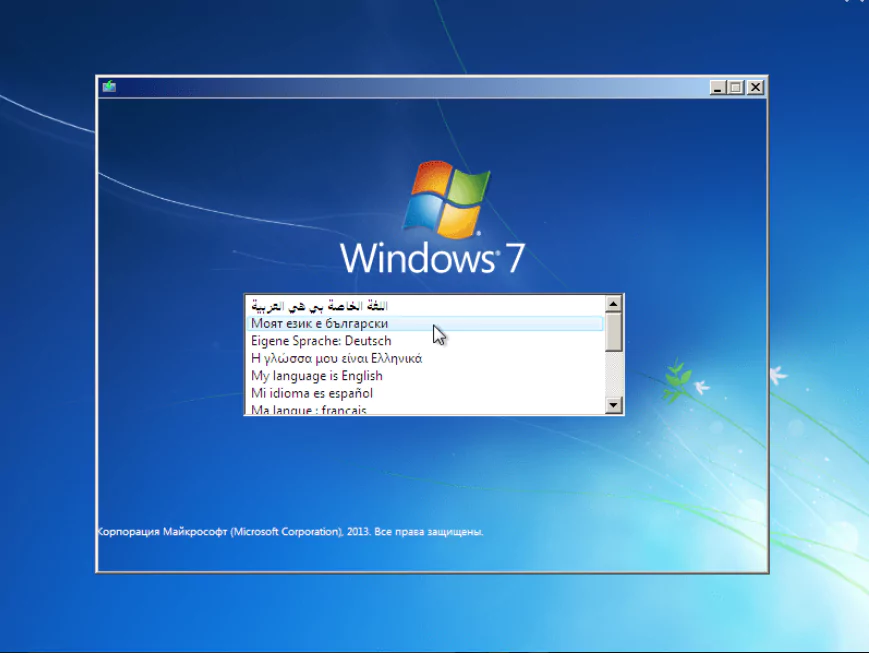Pick "Моят език е български"
869x653 pixels.
[x=320, y=322]
